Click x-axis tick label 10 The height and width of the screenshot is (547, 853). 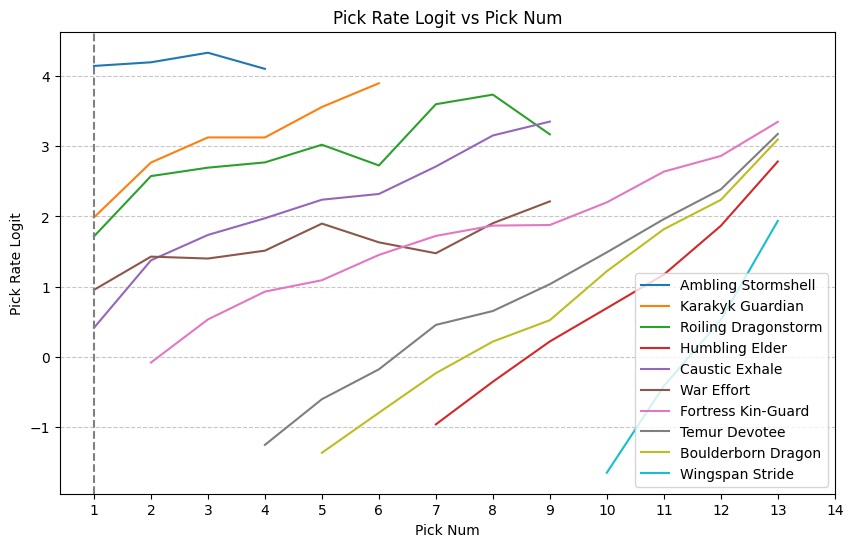(x=607, y=510)
